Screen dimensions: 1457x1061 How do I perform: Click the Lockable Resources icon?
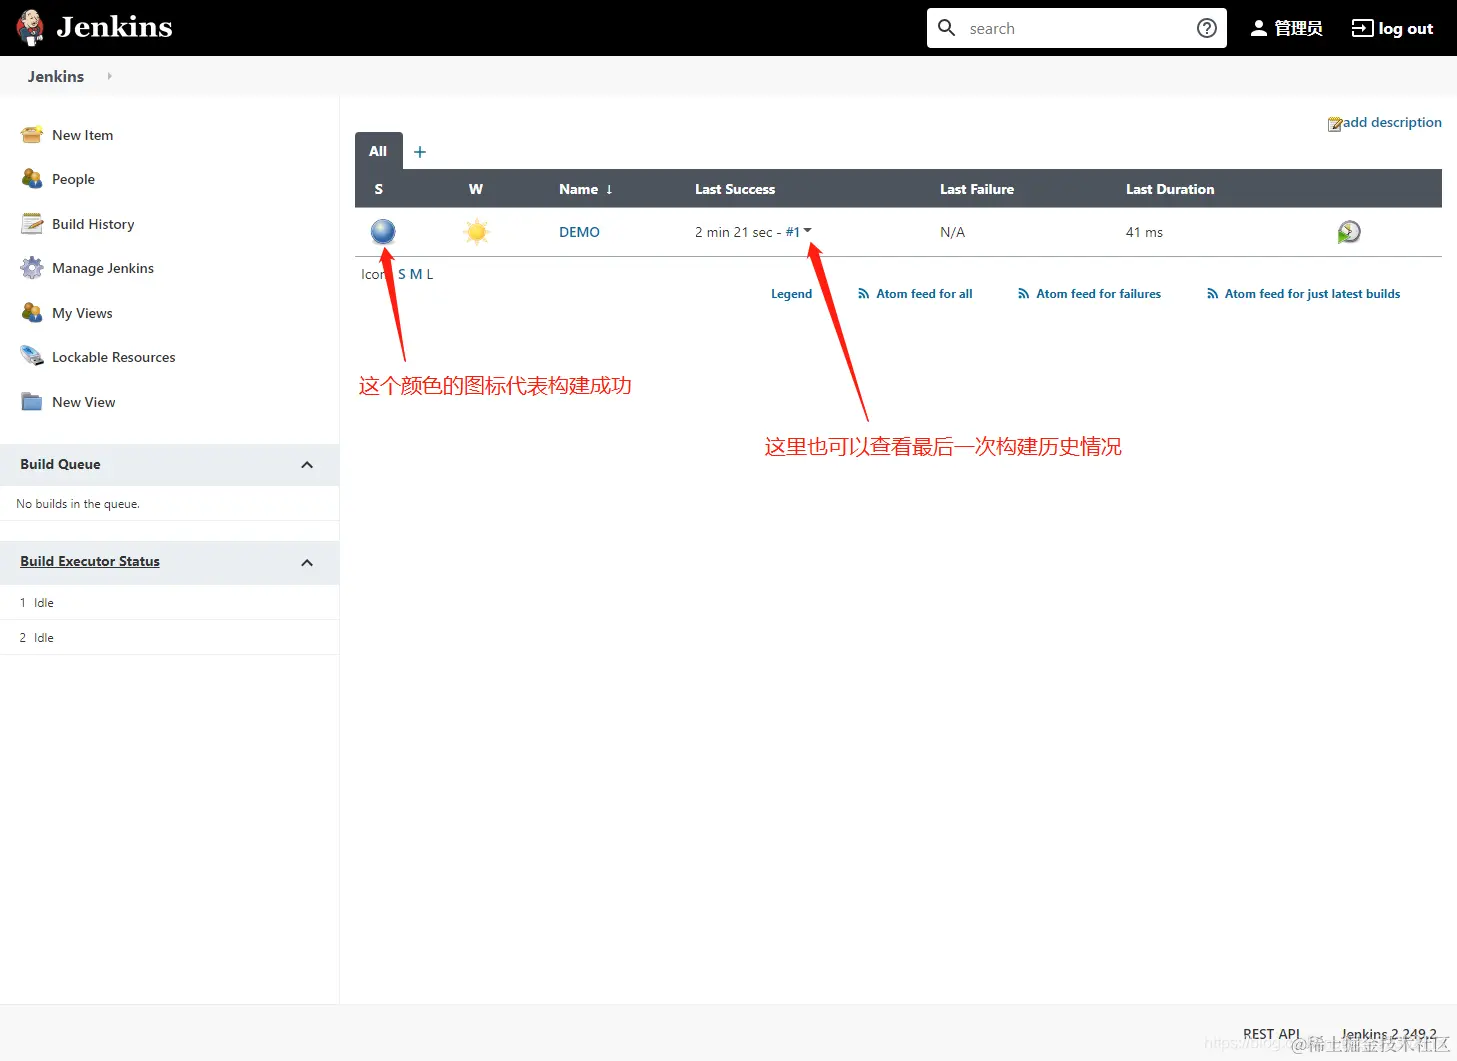point(32,356)
